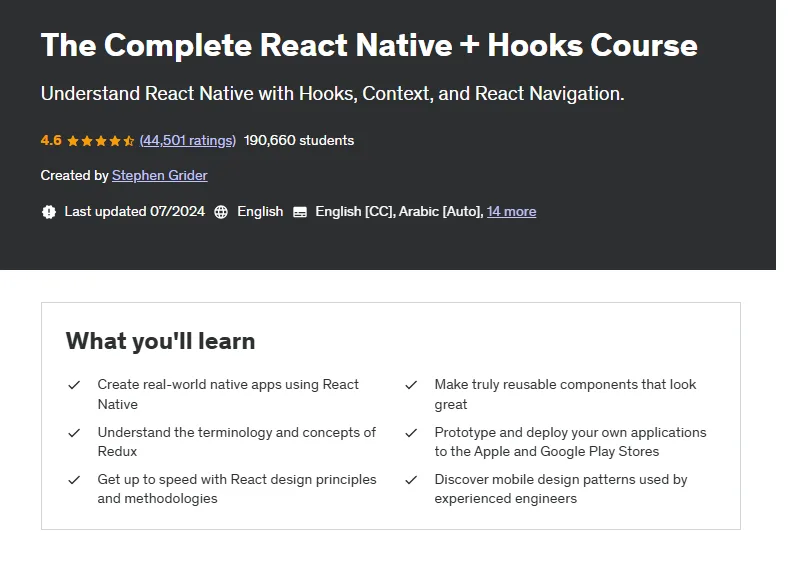Click the 'English' course language text

260,212
